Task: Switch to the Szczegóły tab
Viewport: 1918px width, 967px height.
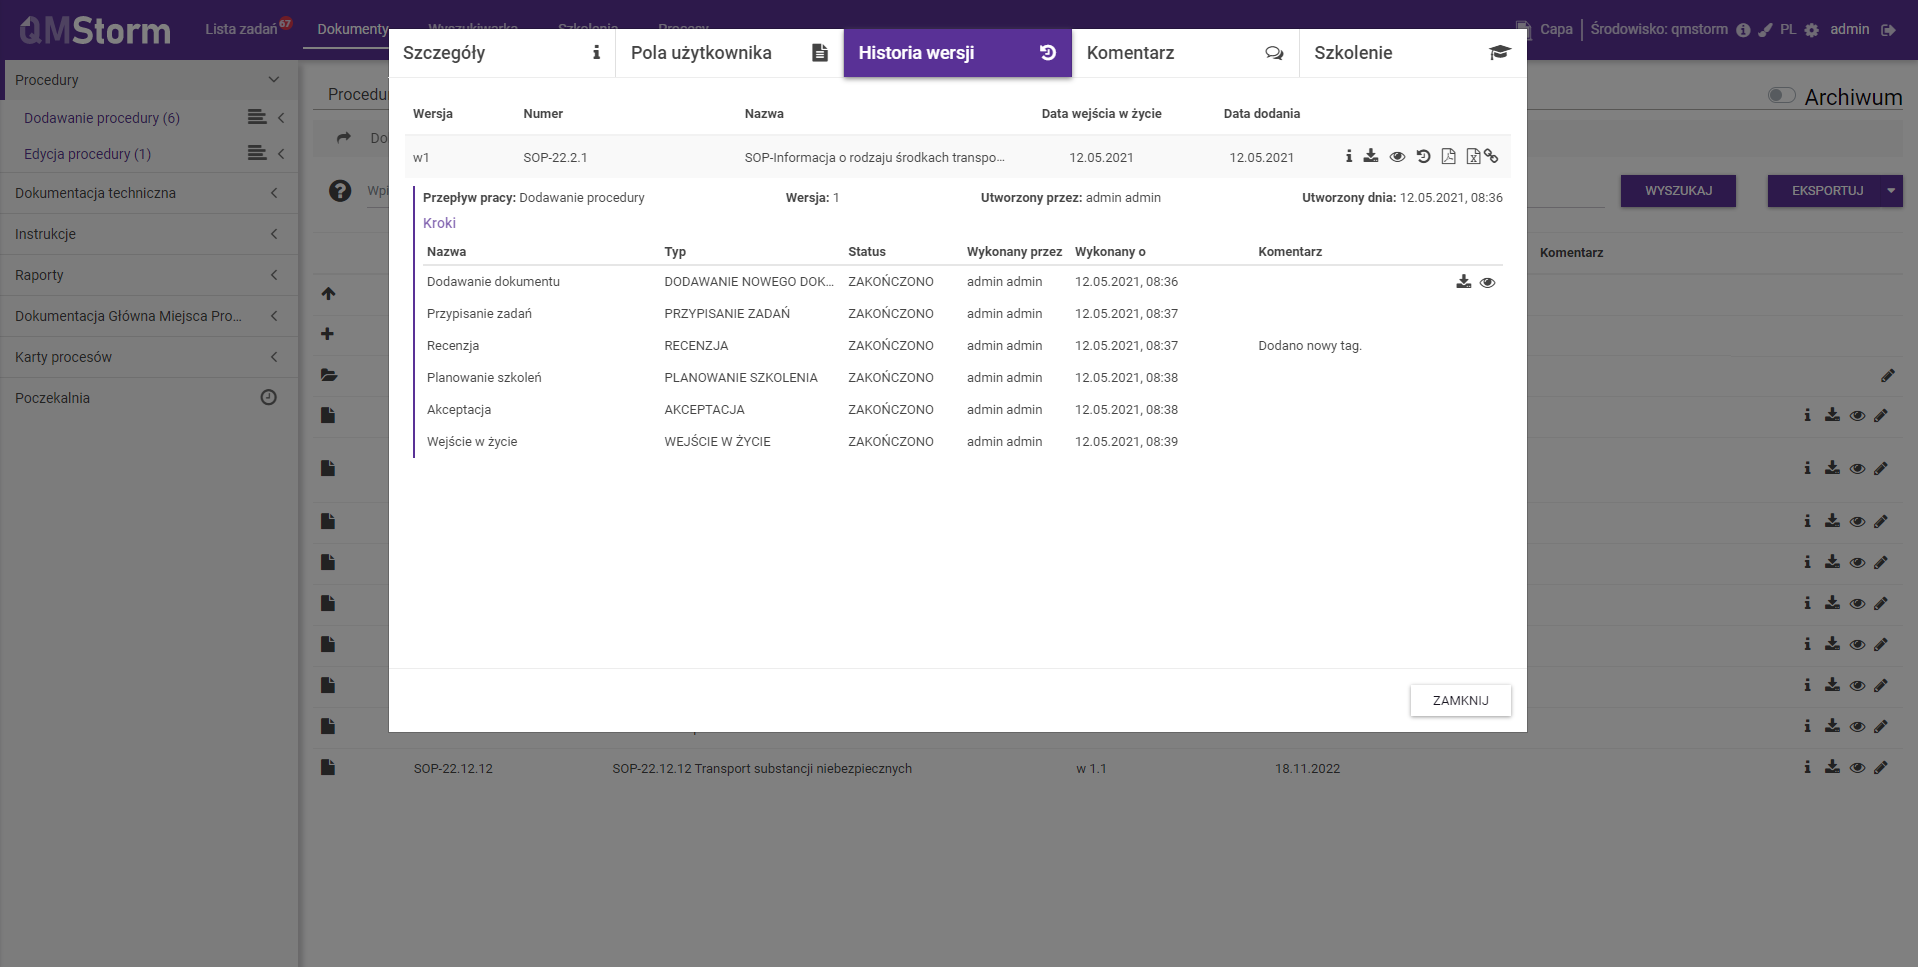Action: (x=501, y=53)
